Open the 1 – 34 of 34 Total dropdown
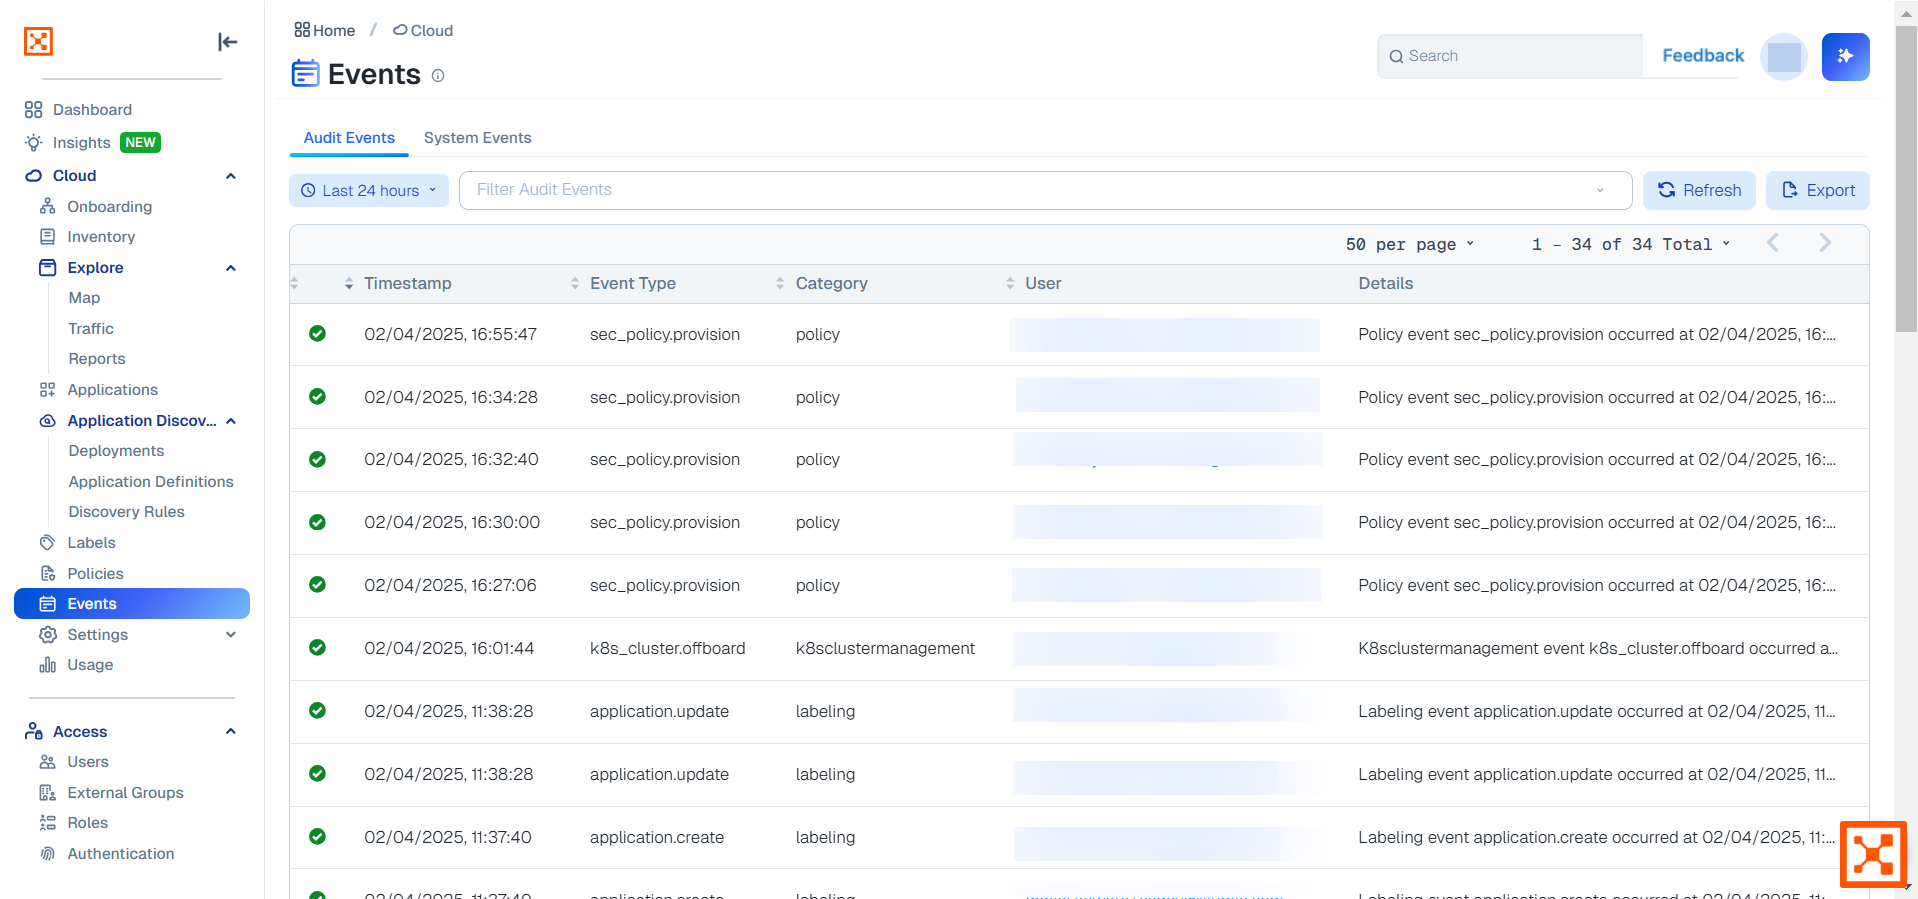Screen dimensions: 1918x899 tap(1630, 245)
